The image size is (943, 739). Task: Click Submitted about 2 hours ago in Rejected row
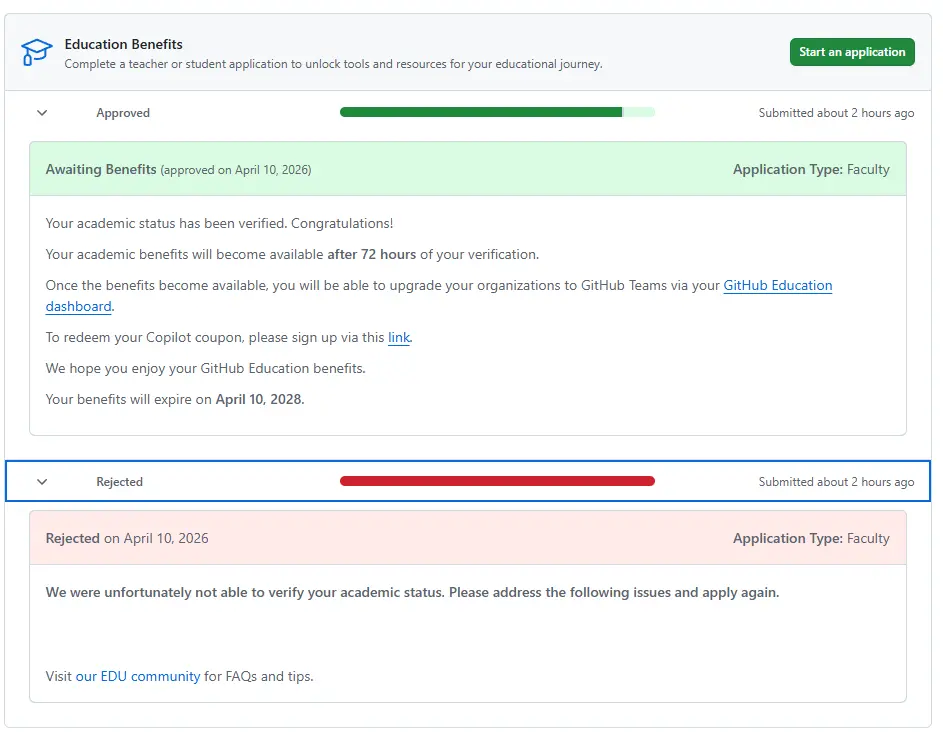[836, 482]
